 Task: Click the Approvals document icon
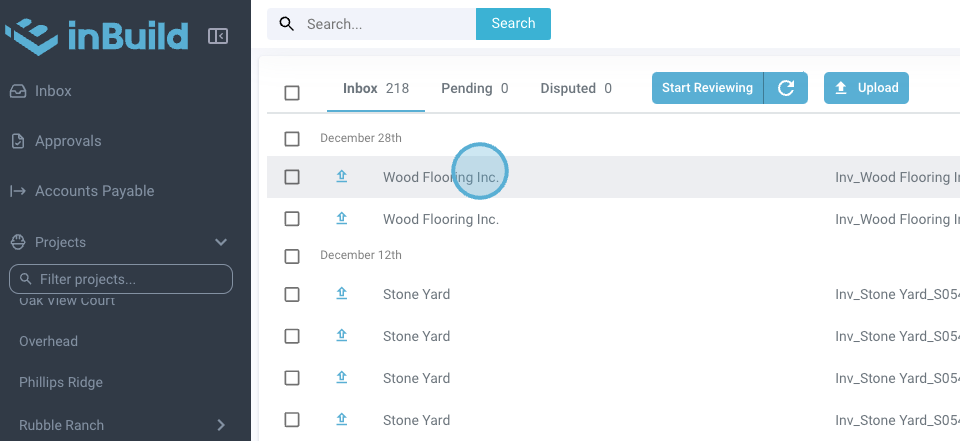(x=18, y=141)
